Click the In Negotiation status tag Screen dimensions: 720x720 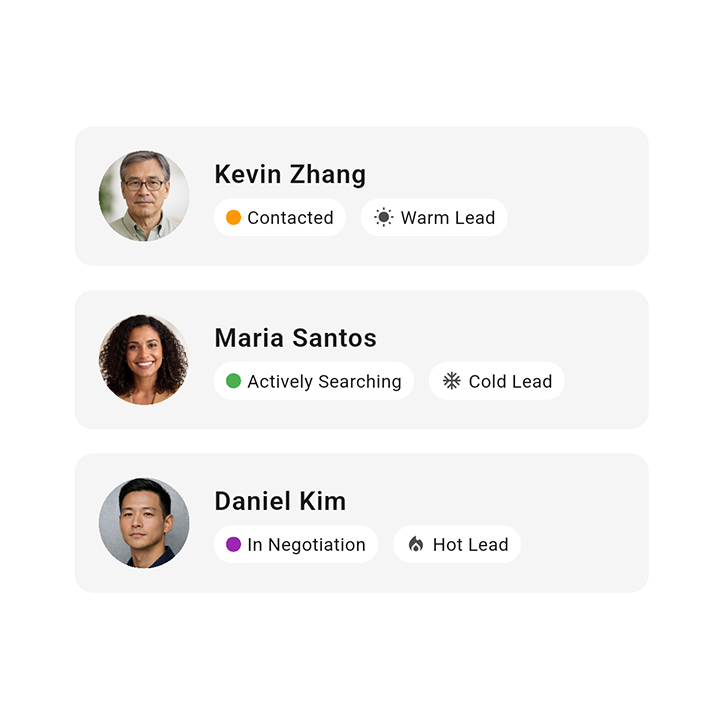[296, 545]
